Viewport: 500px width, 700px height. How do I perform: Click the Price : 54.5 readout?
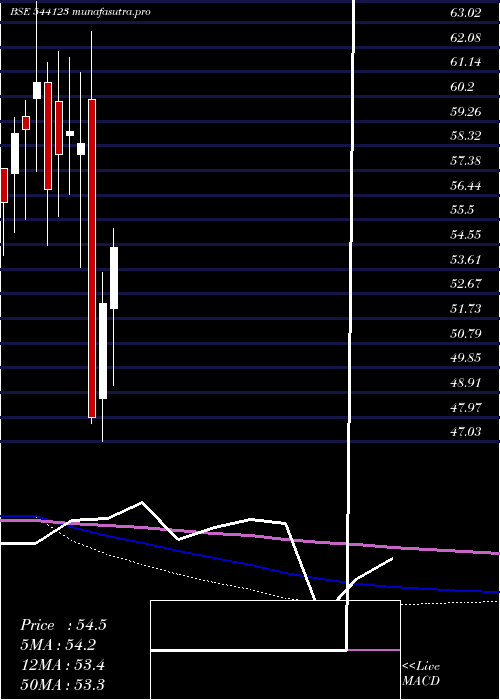[x=63, y=625]
